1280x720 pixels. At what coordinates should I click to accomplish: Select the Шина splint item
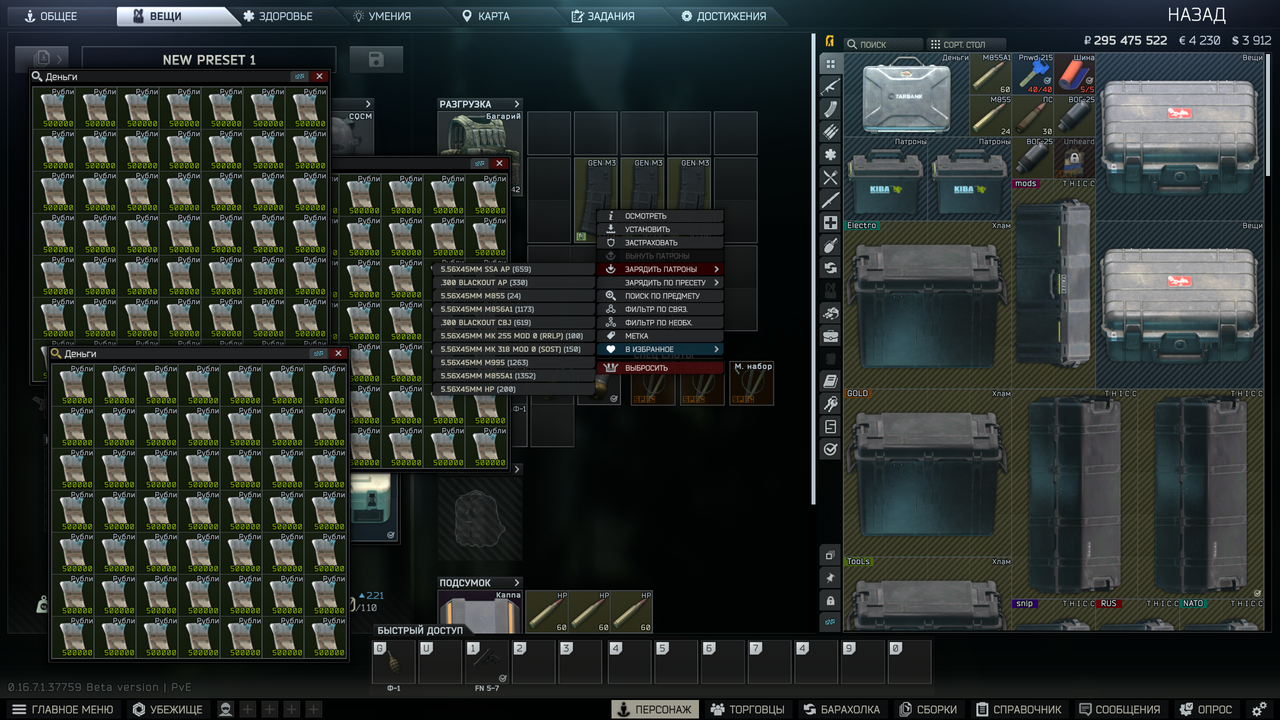[x=1076, y=76]
